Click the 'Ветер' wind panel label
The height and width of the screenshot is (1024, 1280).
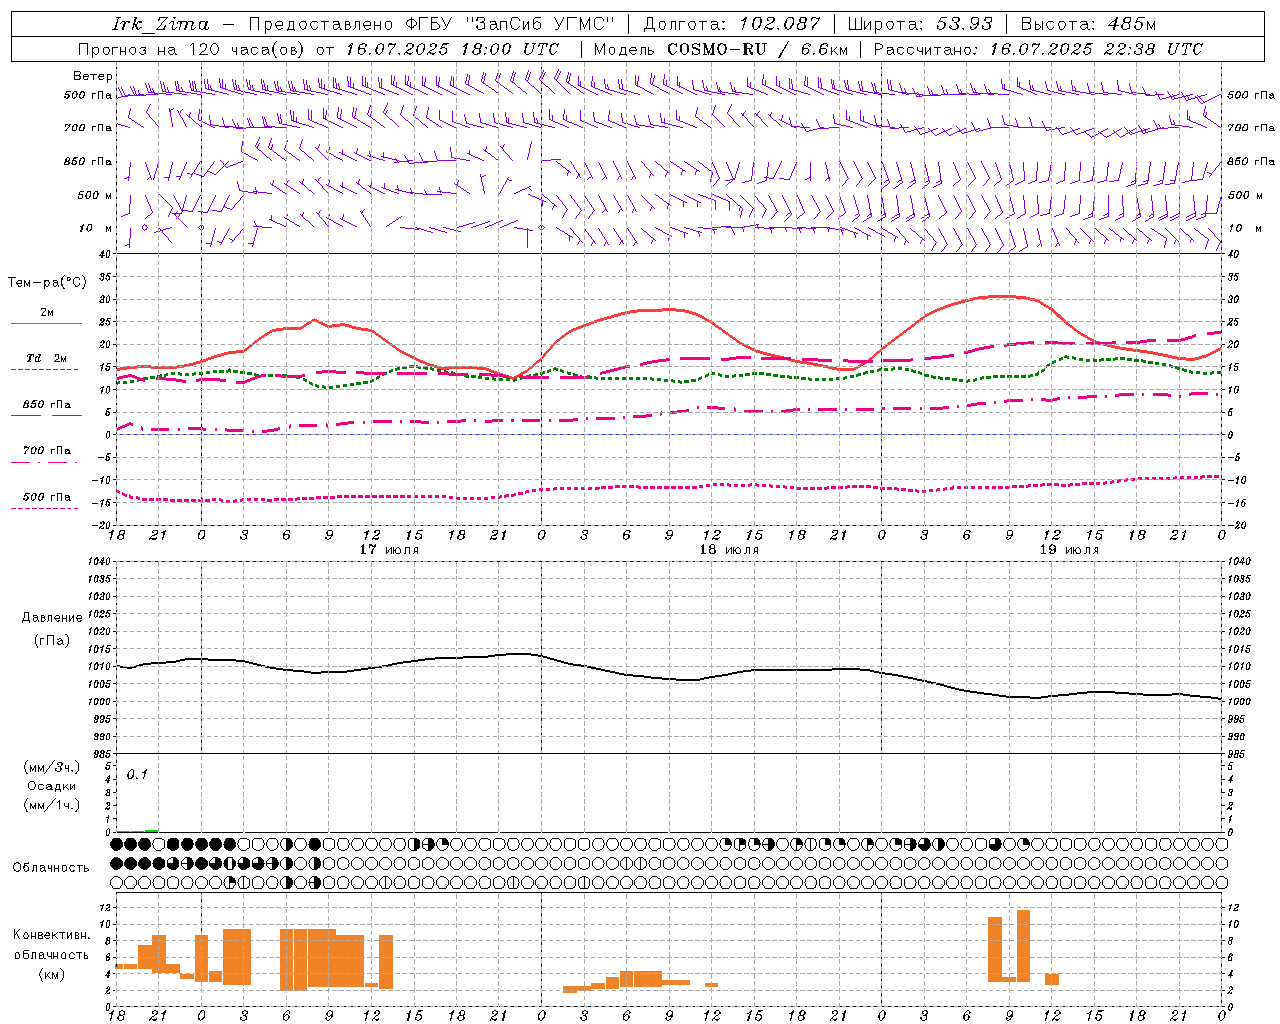(x=92, y=76)
